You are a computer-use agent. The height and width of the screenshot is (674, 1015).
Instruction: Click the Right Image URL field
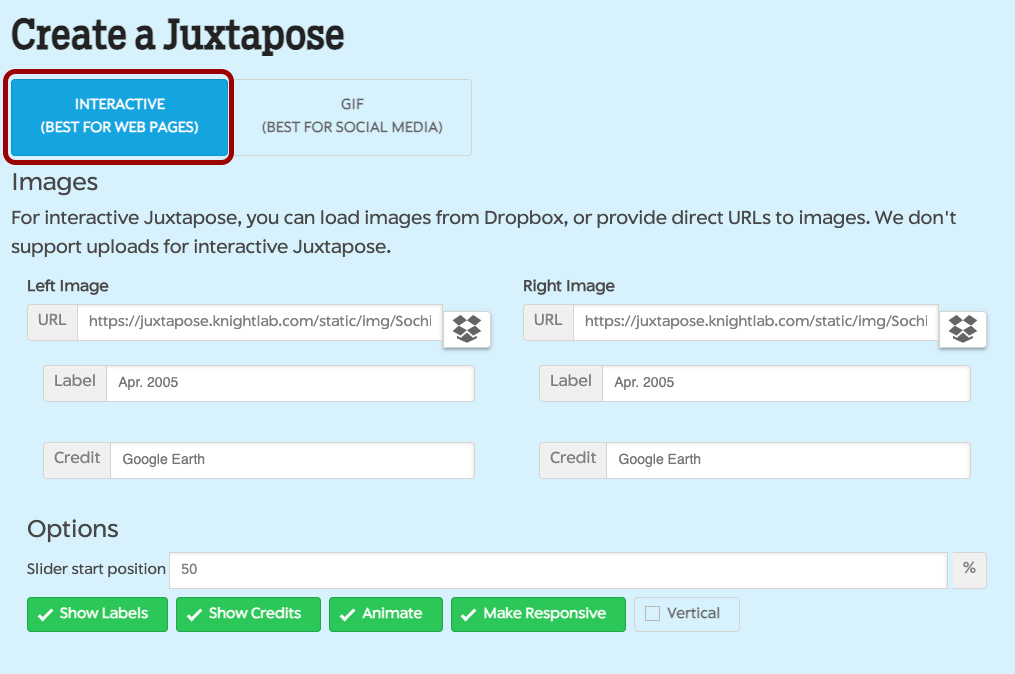tap(756, 322)
